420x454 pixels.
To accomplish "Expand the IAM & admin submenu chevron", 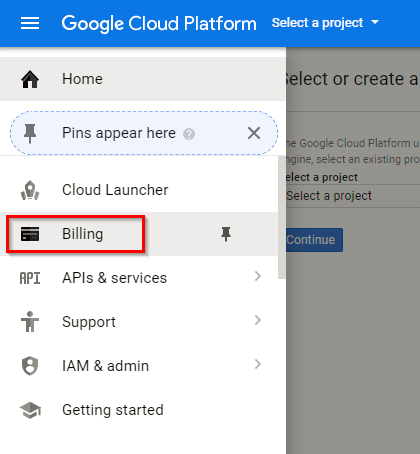I will tap(258, 364).
